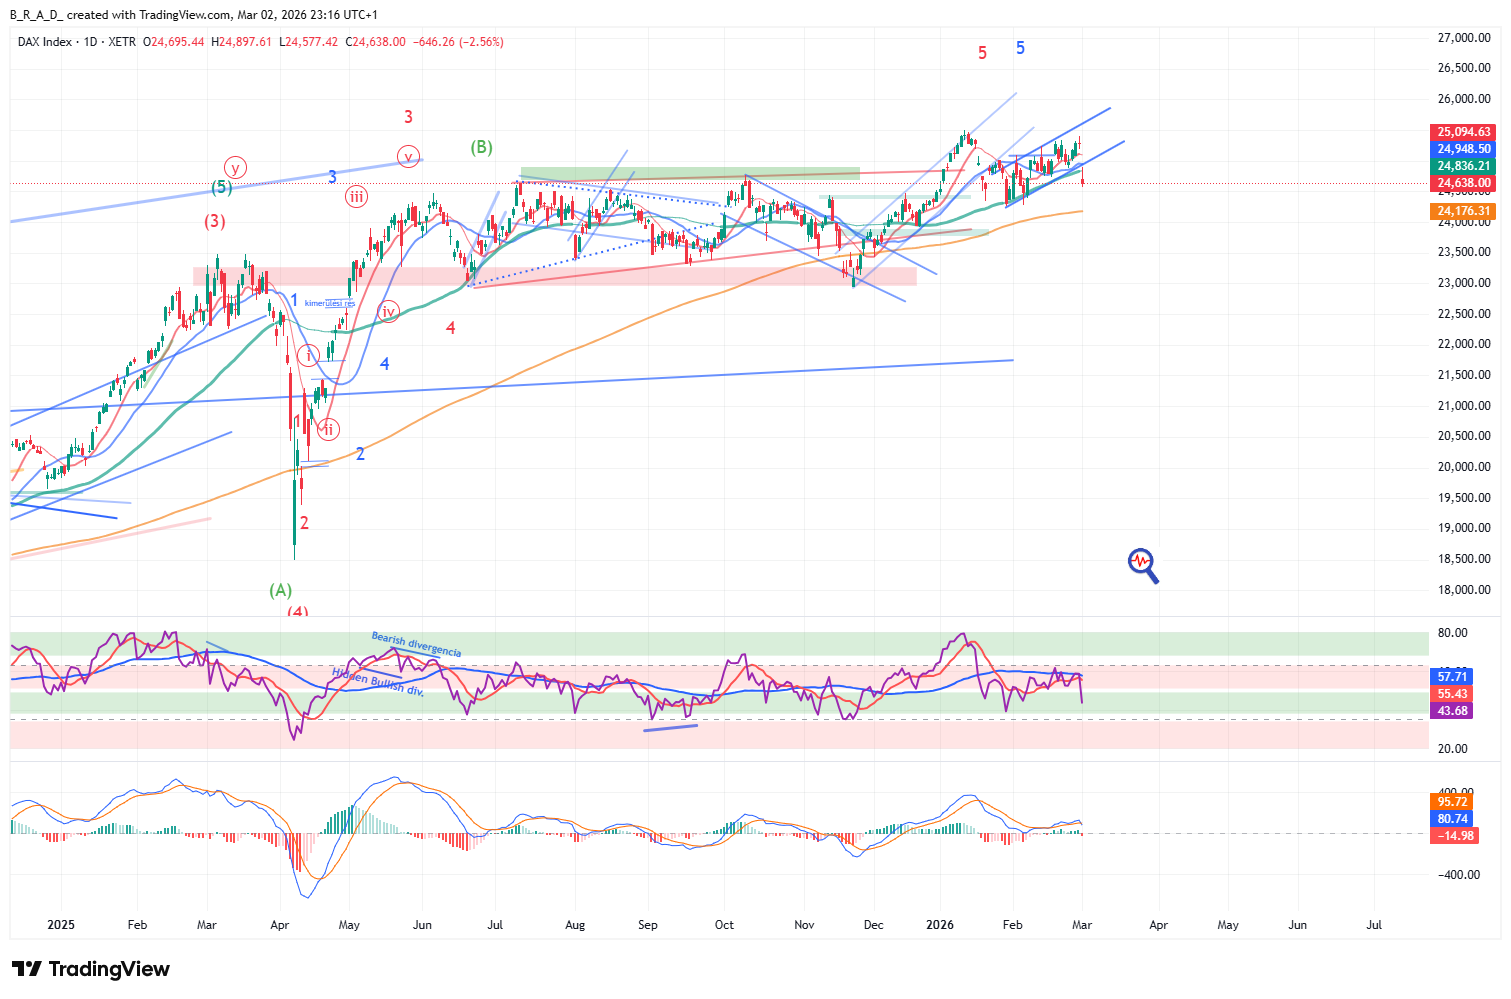Click the blue magnifier pulse icon

click(1142, 564)
